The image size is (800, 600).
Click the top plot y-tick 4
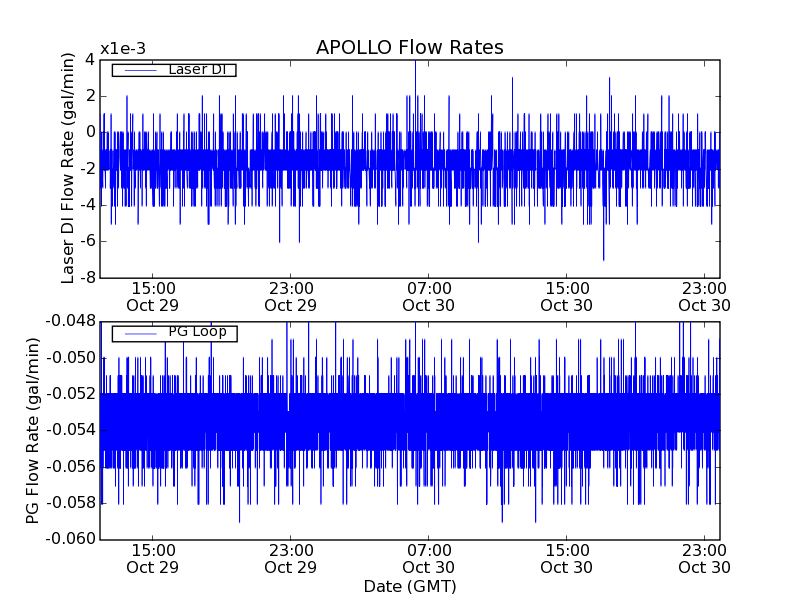point(90,60)
